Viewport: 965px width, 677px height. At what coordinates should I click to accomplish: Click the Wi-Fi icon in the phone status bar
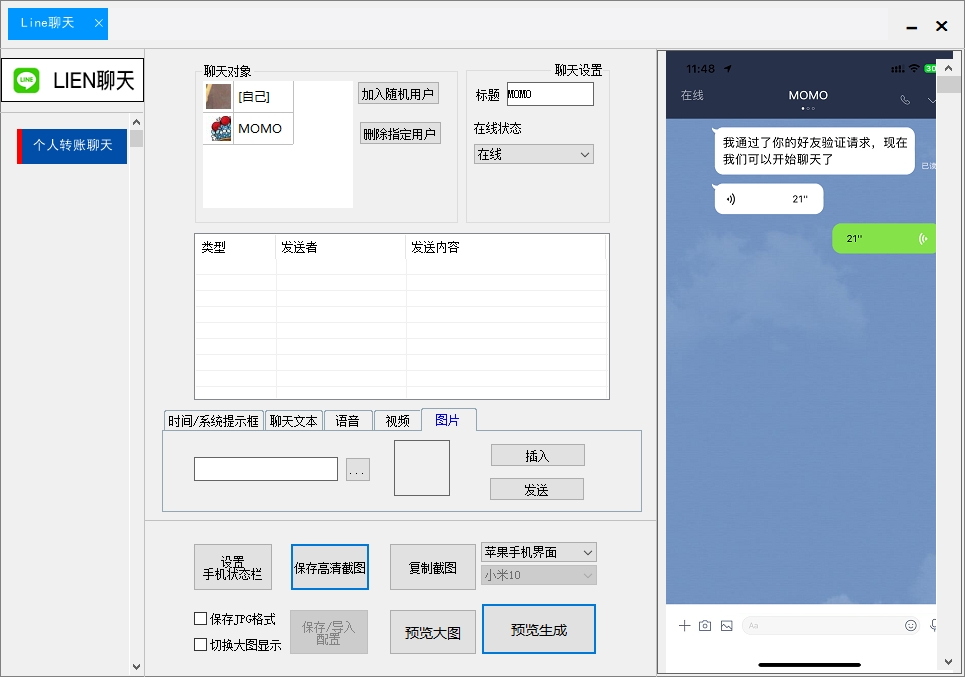[x=912, y=68]
